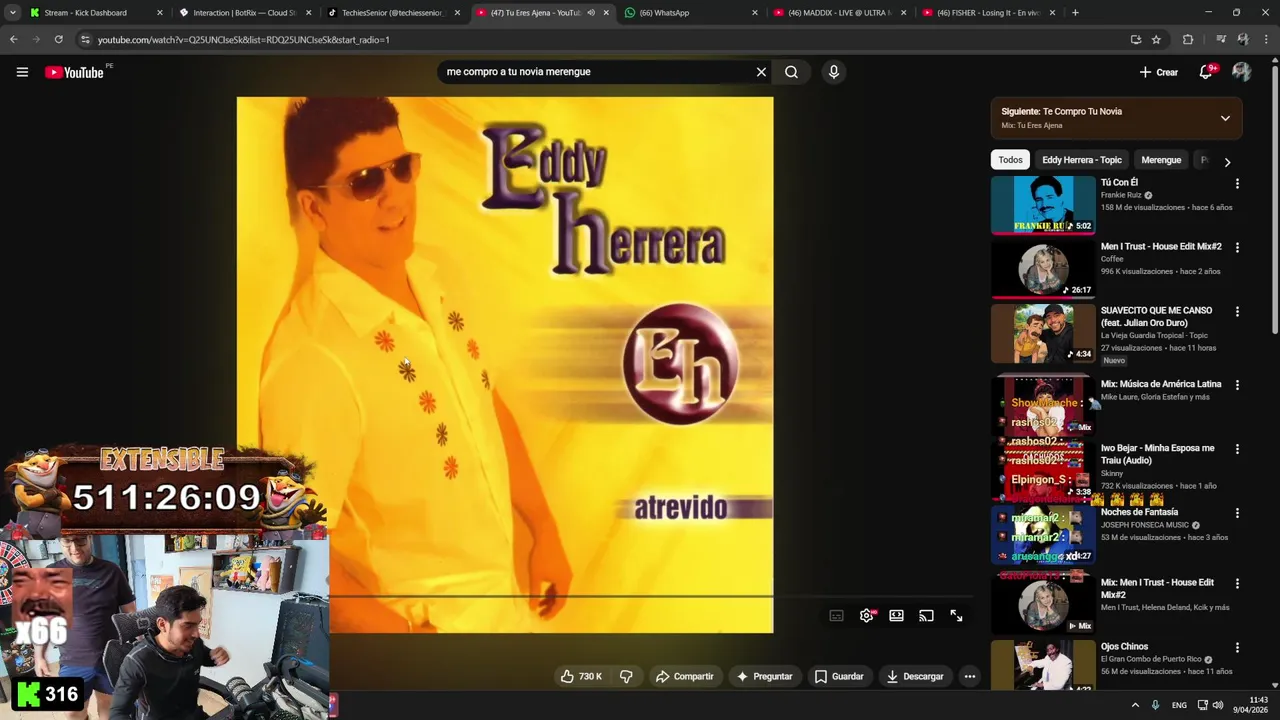
Task: Install app icon in the address bar
Action: pyautogui.click(x=1136, y=40)
